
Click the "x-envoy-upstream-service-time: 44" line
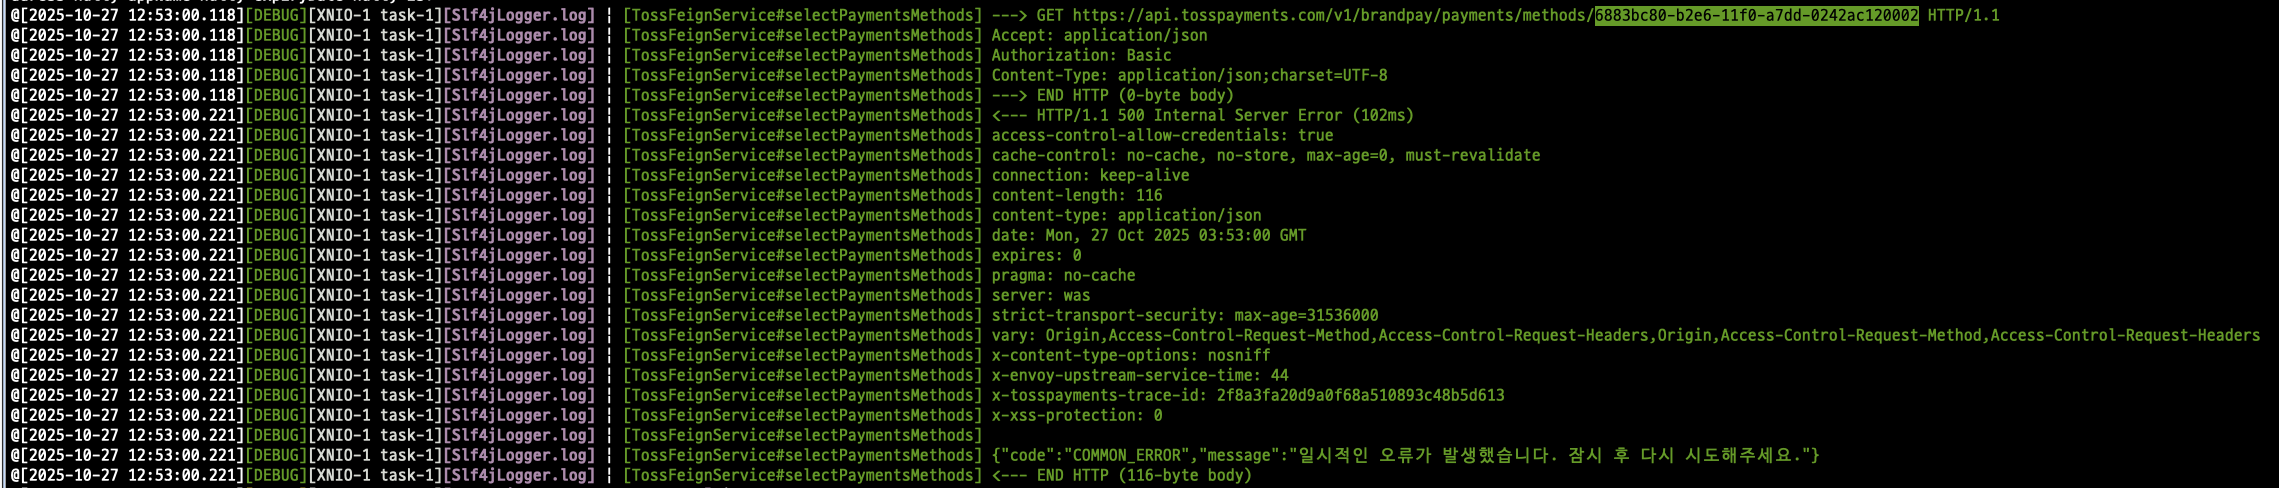tap(1139, 375)
